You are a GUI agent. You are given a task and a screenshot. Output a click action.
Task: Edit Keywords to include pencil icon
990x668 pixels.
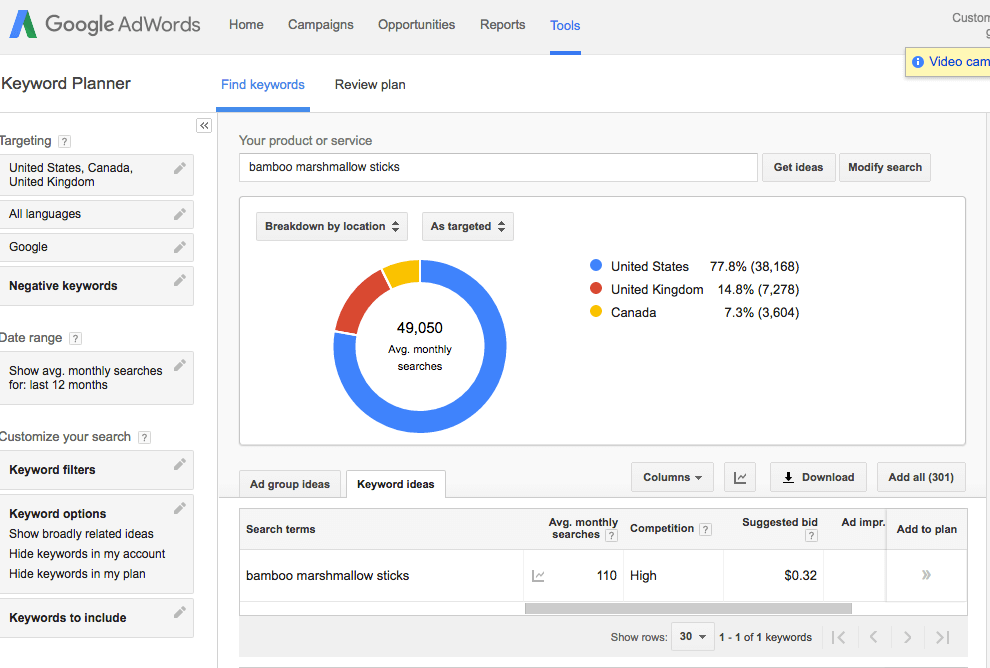[180, 612]
